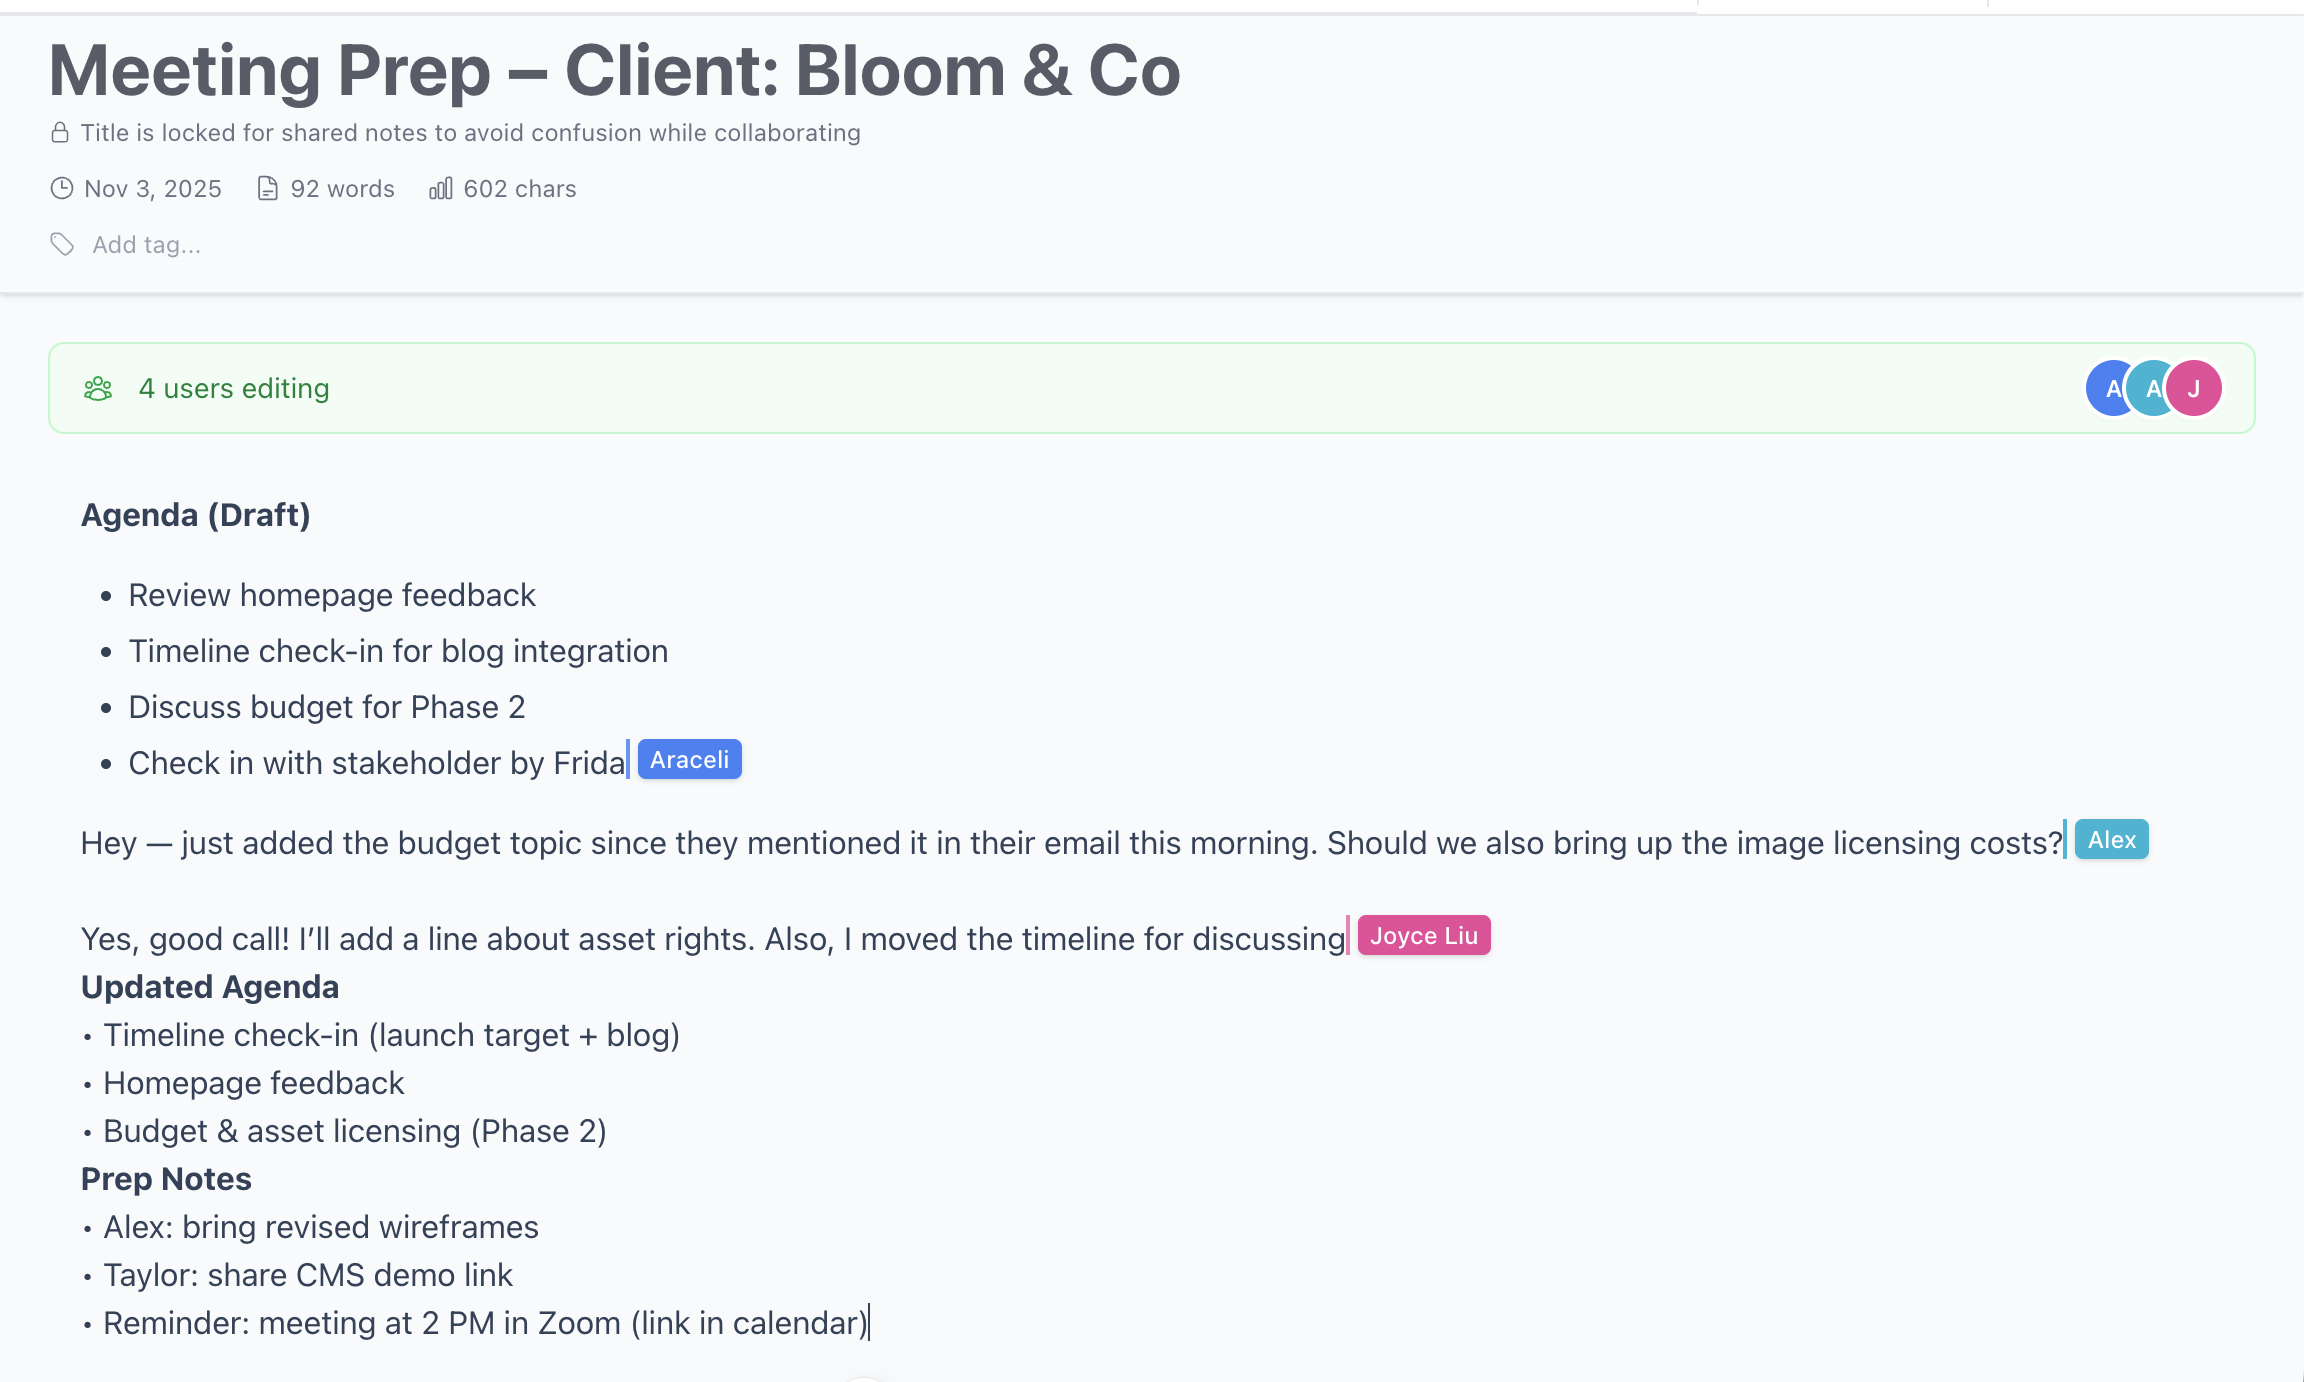
Task: Select the 4 users editing label
Action: point(234,388)
